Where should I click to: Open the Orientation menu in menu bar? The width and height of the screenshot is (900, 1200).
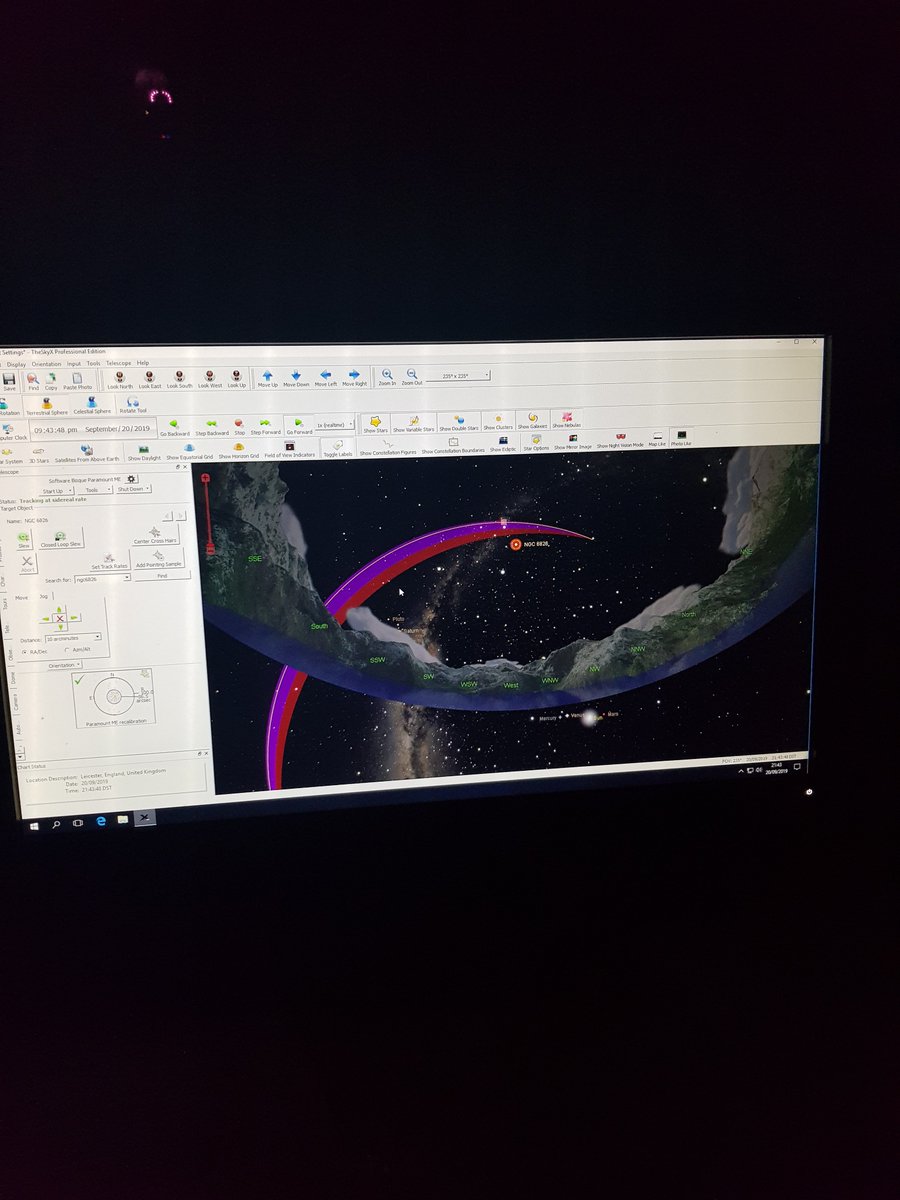pos(46,364)
